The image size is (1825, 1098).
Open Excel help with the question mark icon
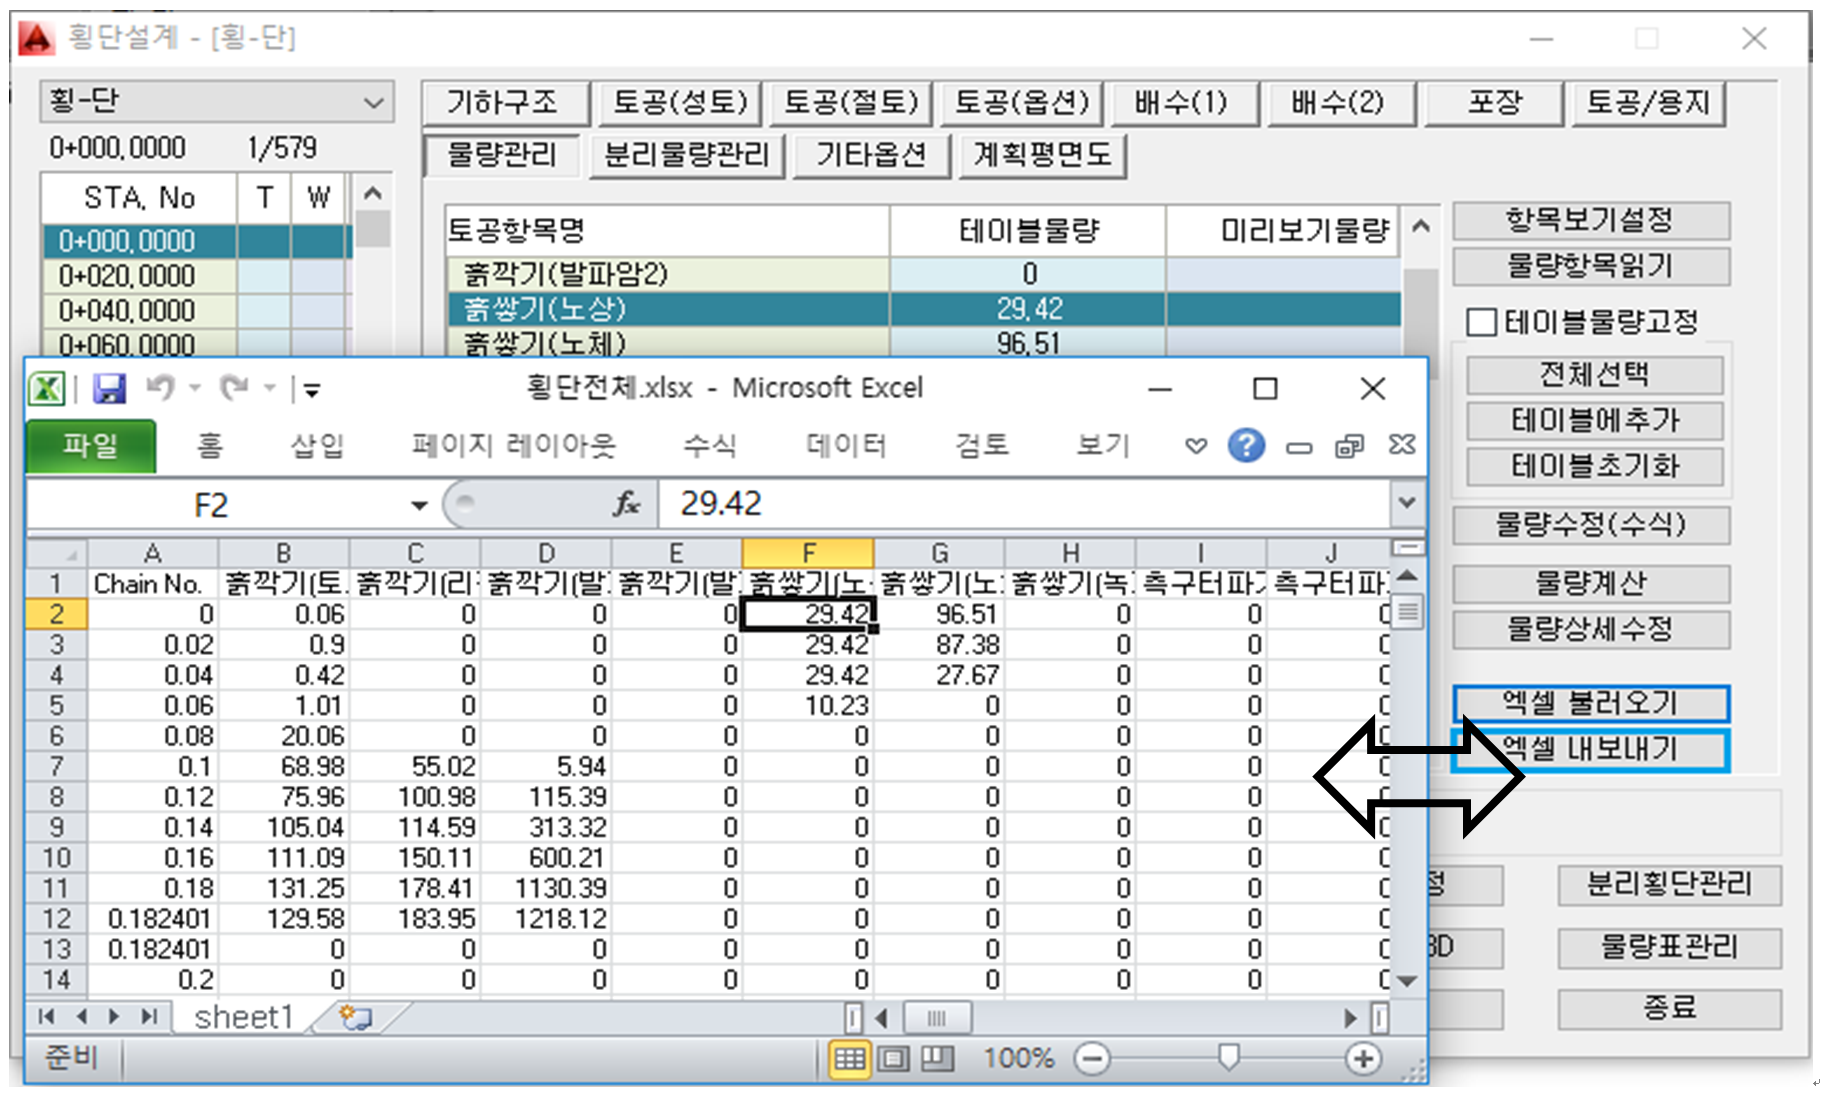pyautogui.click(x=1245, y=446)
